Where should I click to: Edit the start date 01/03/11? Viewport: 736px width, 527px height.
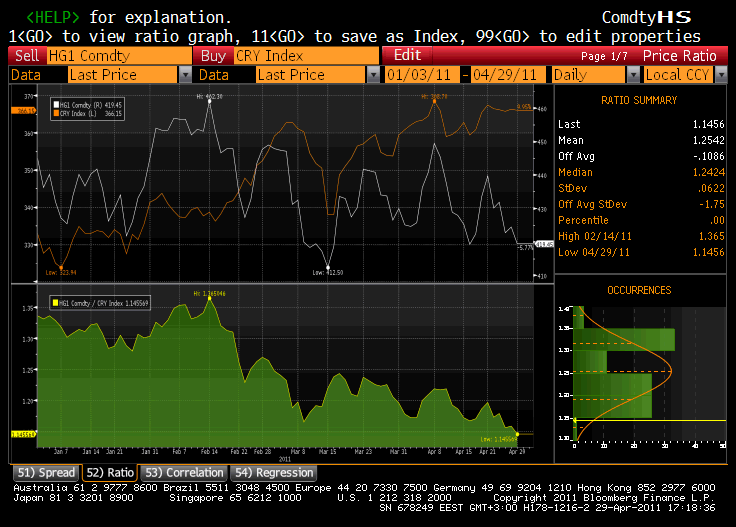pos(422,75)
